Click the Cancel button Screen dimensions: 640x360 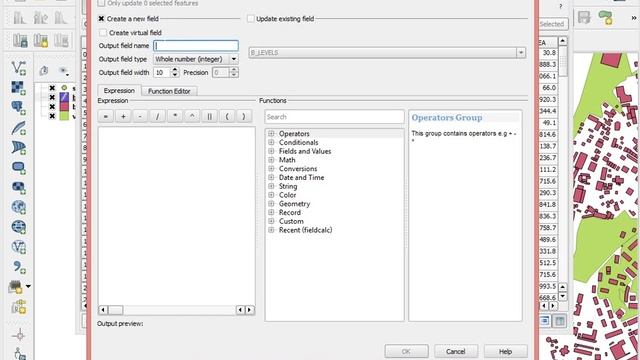(456, 351)
